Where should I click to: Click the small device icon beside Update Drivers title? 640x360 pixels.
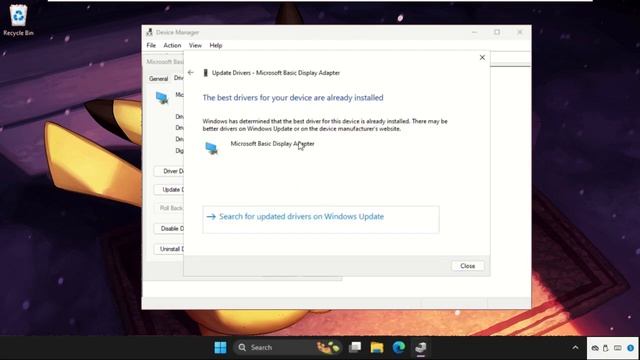click(x=206, y=73)
